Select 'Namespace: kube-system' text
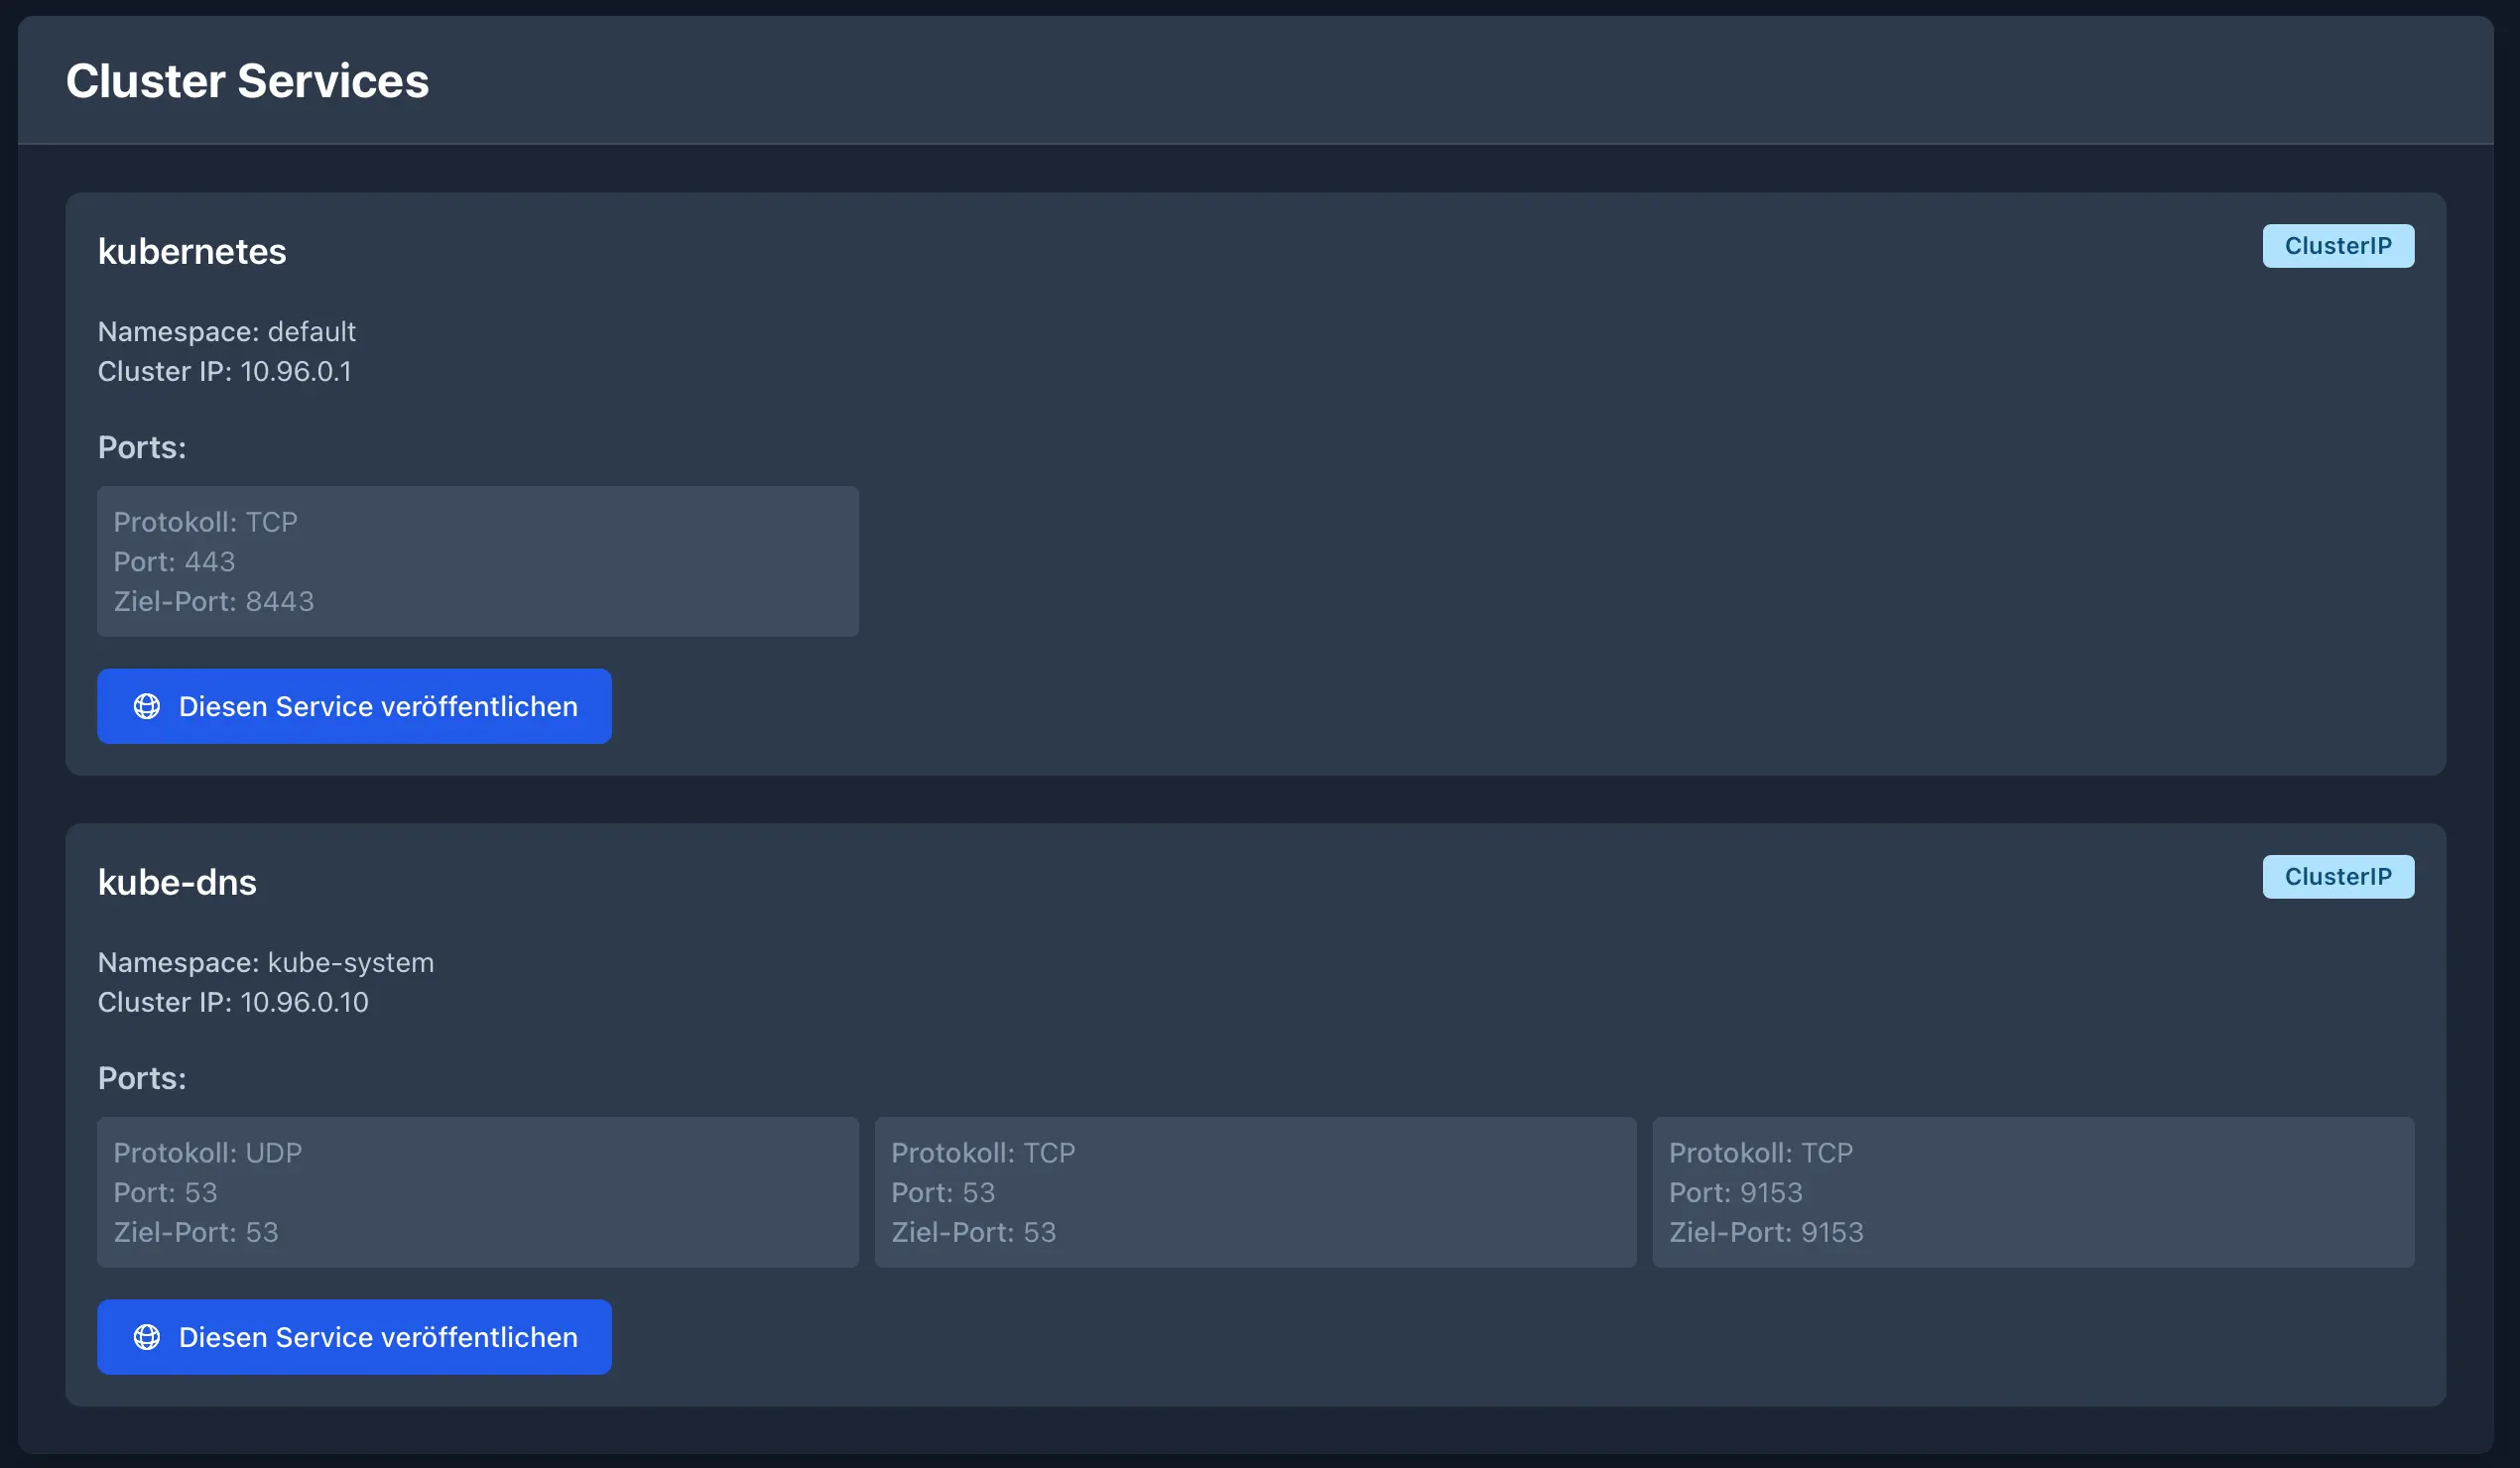Viewport: 2520px width, 1468px height. coord(266,963)
